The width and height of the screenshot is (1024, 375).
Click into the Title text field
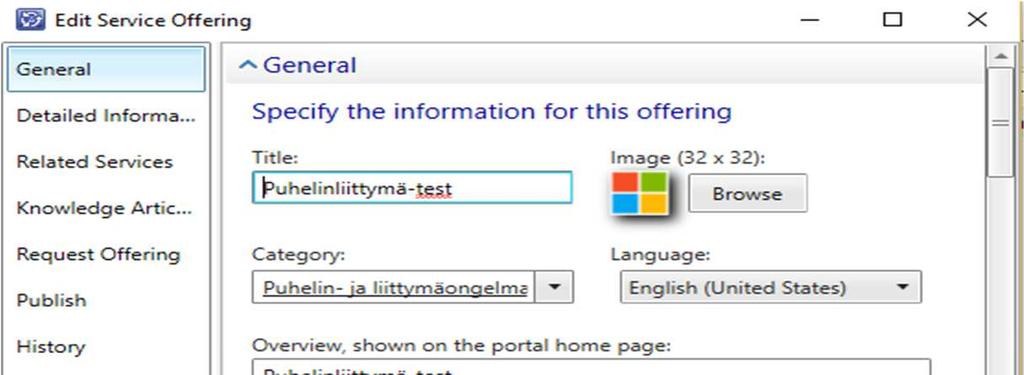(412, 188)
